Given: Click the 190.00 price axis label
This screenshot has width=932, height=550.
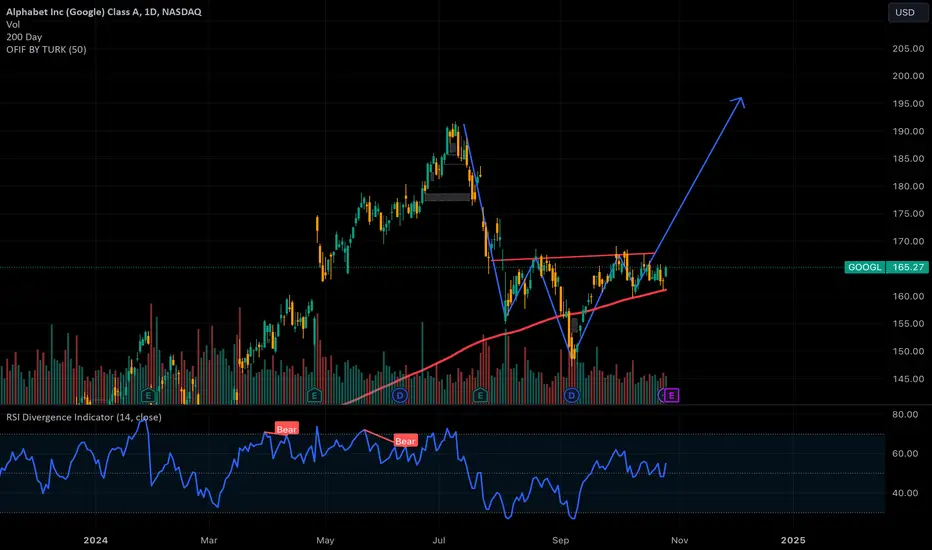Looking at the screenshot, I should tap(908, 131).
